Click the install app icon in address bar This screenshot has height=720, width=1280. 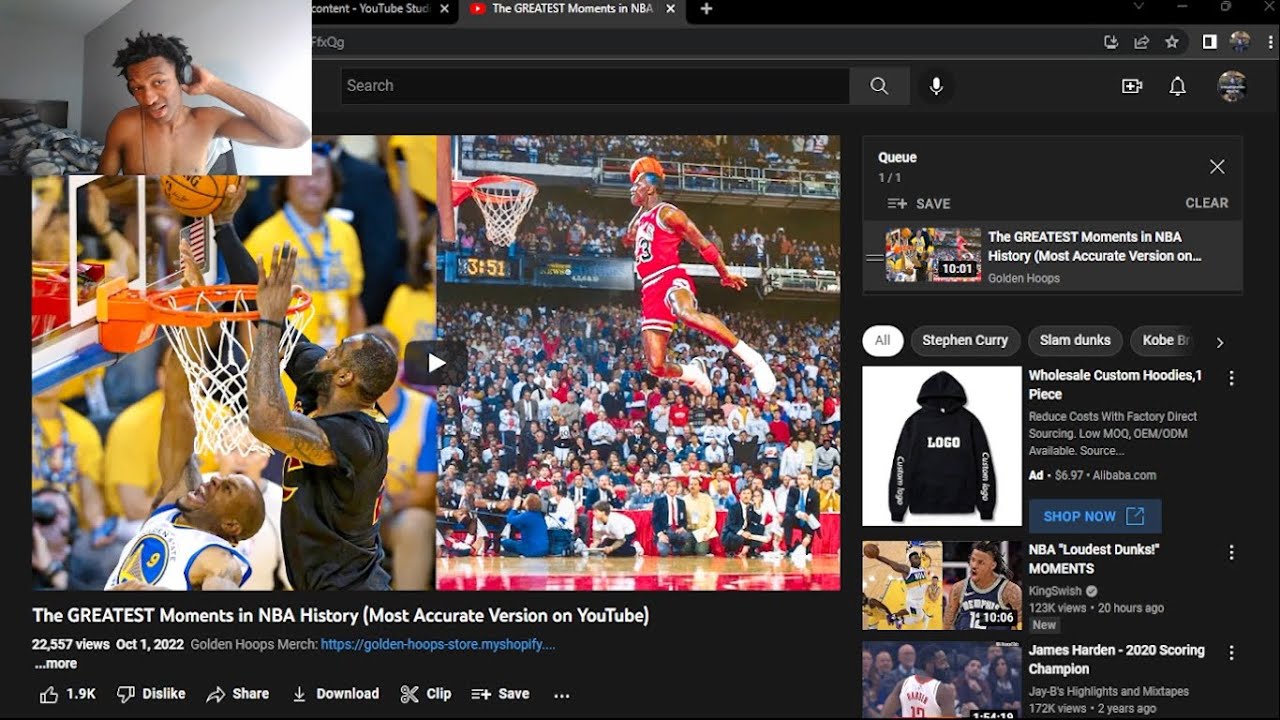(x=1110, y=42)
